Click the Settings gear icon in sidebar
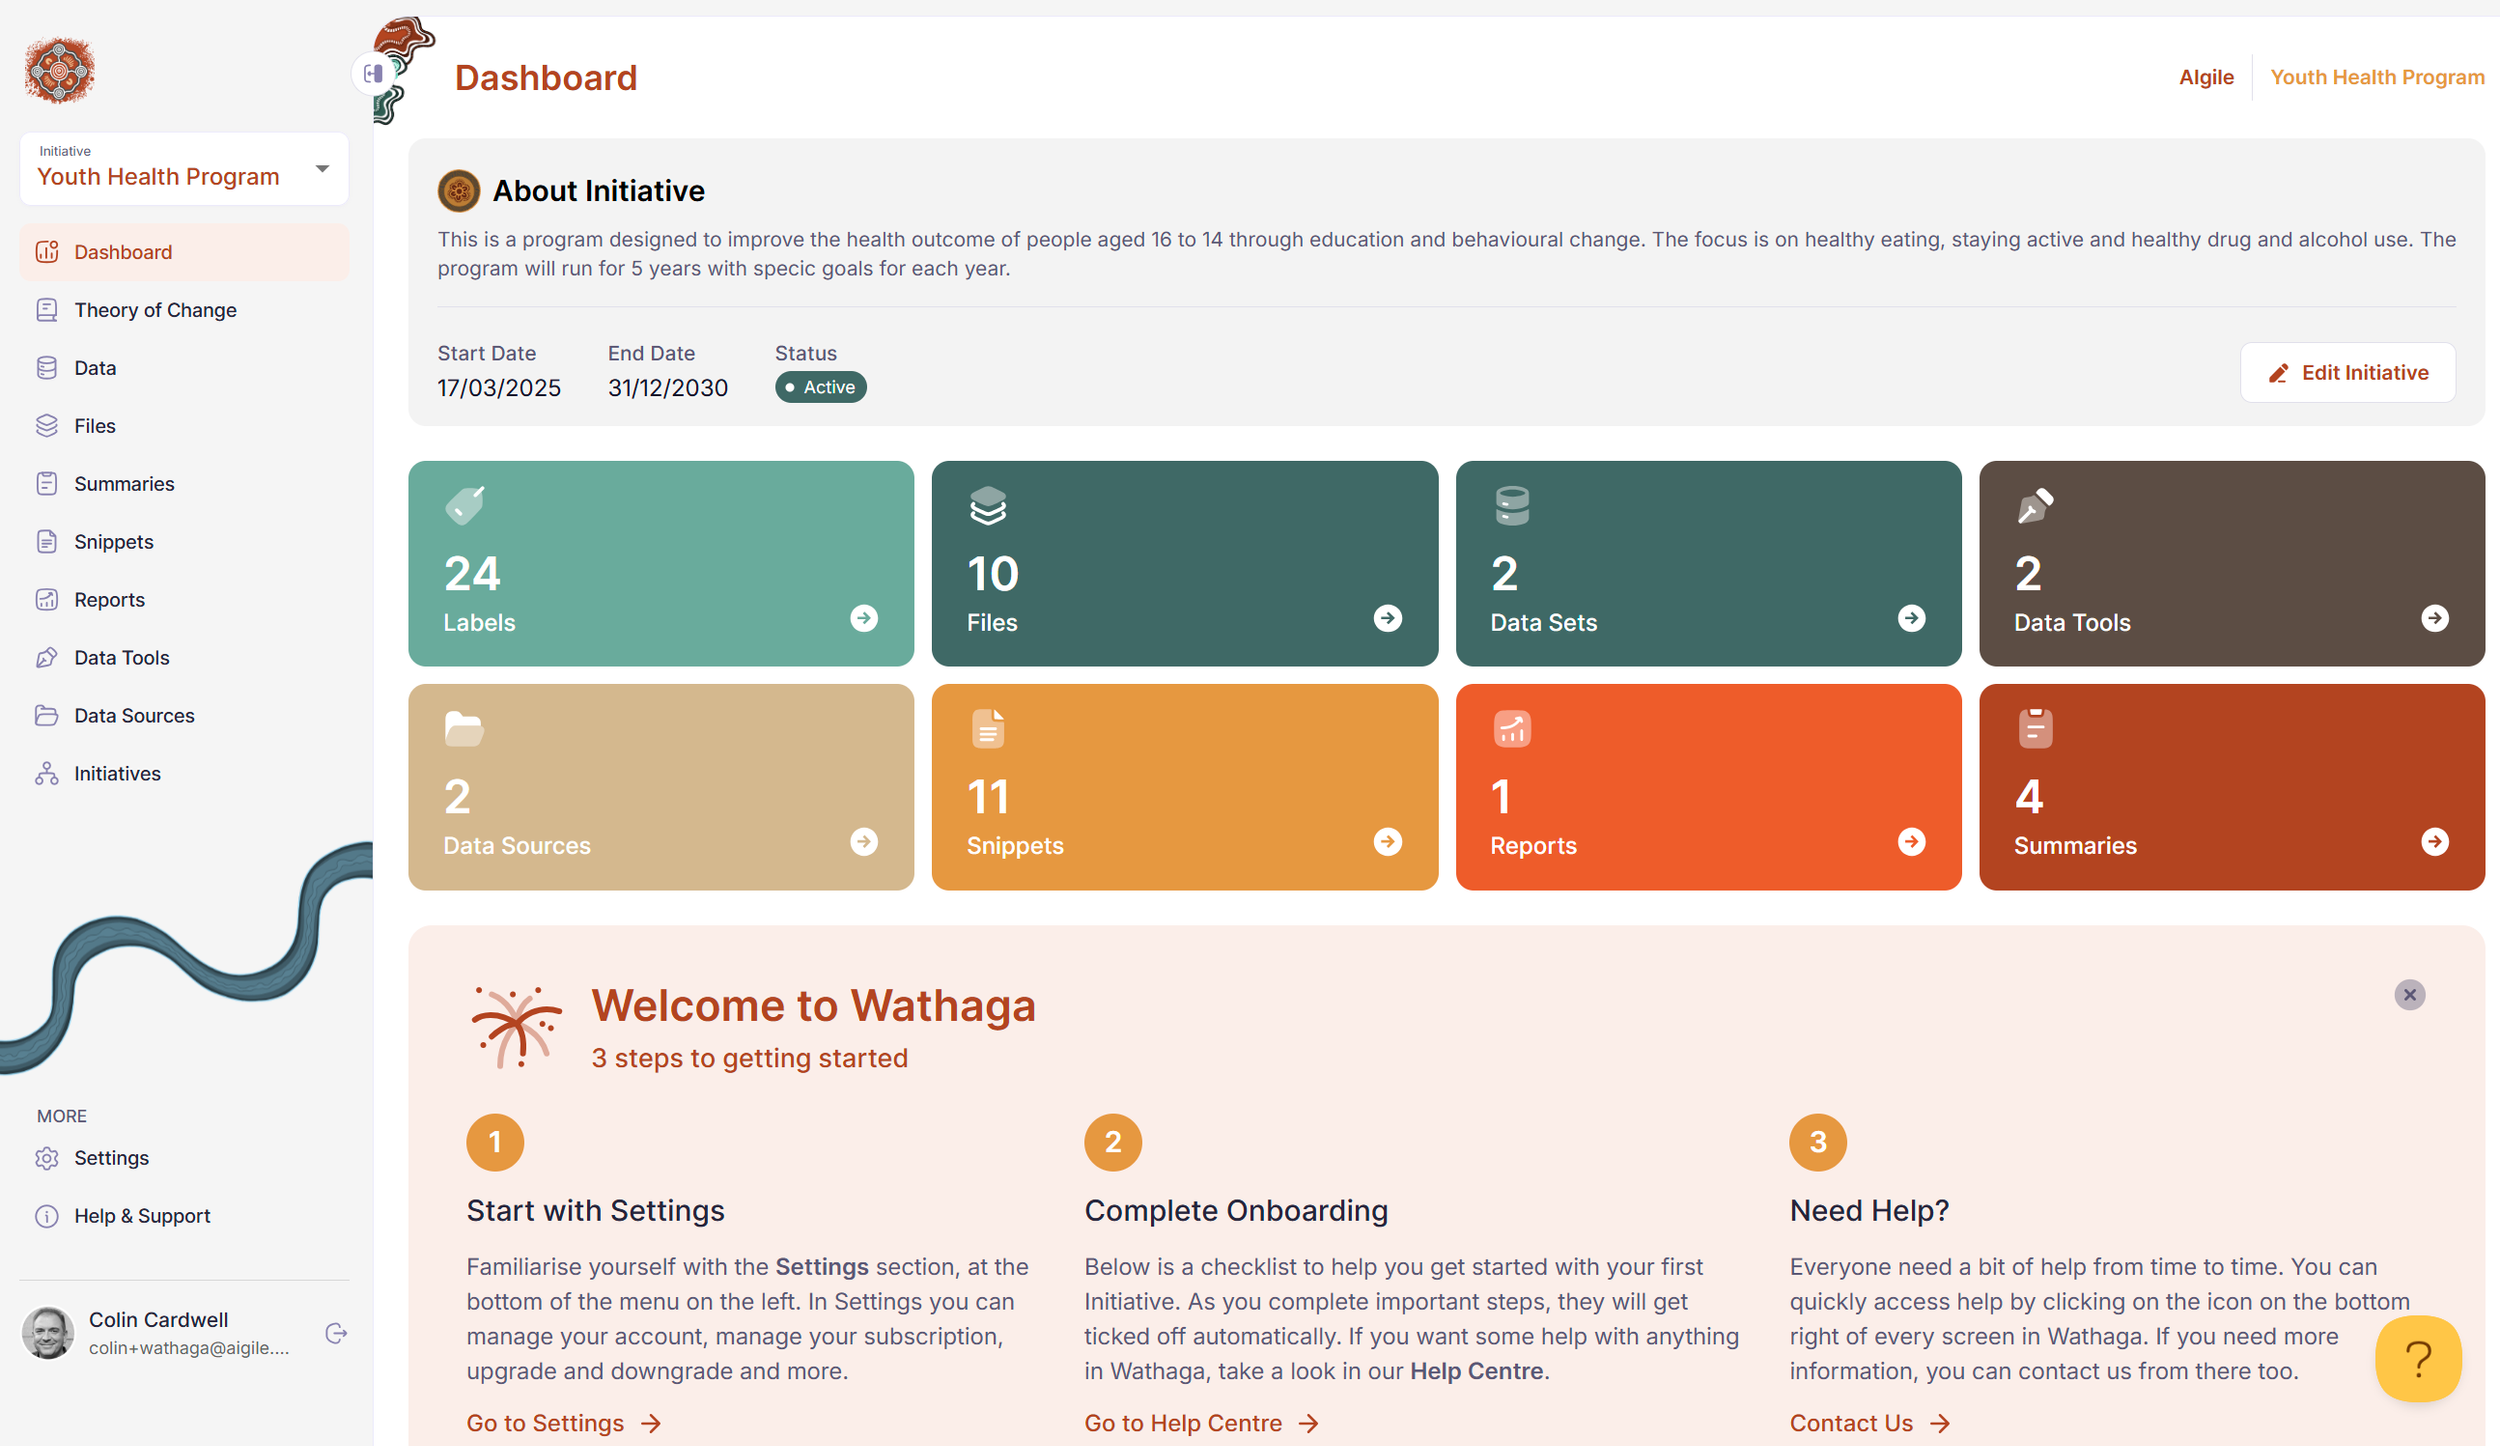This screenshot has width=2500, height=1446. (47, 1158)
